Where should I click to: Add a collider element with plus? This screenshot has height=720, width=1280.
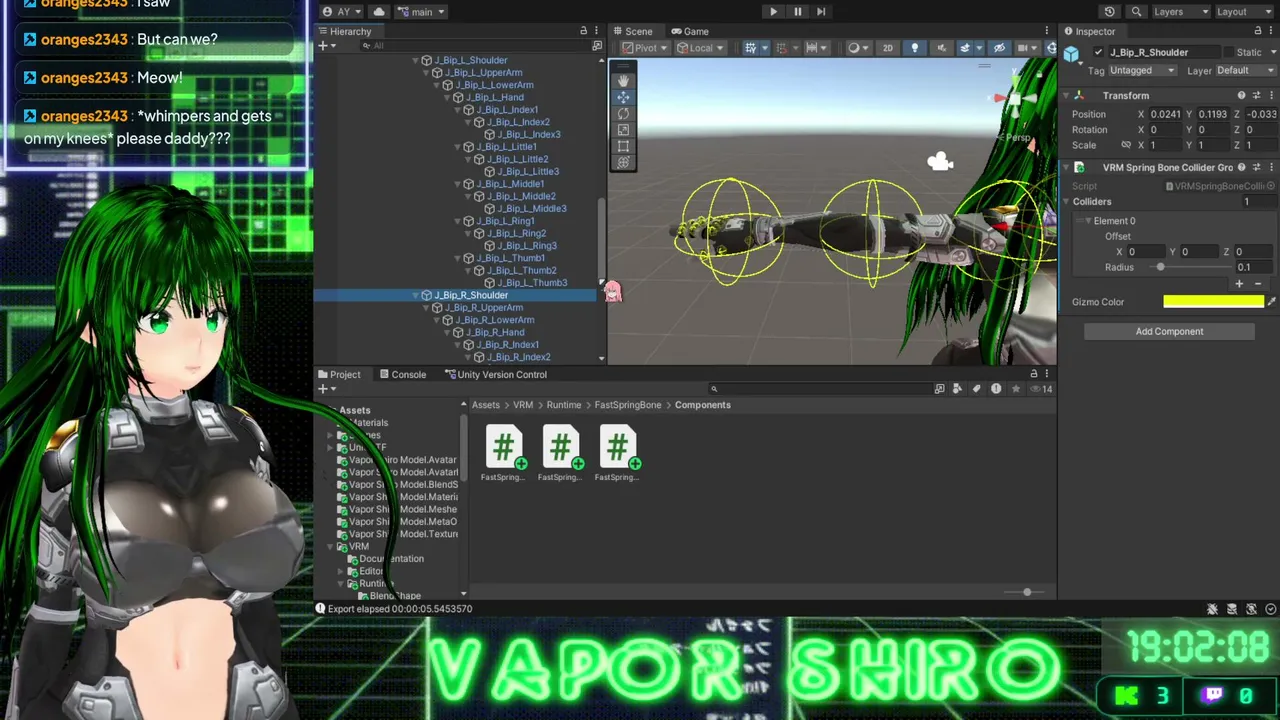(x=1239, y=284)
